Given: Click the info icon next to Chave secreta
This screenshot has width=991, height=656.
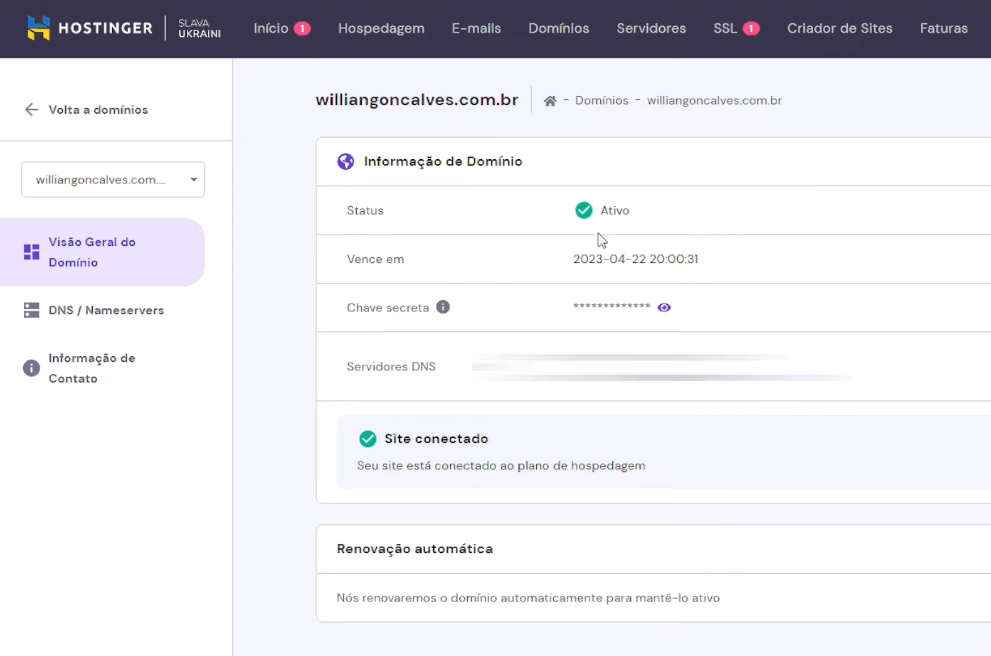Looking at the screenshot, I should click(x=443, y=307).
